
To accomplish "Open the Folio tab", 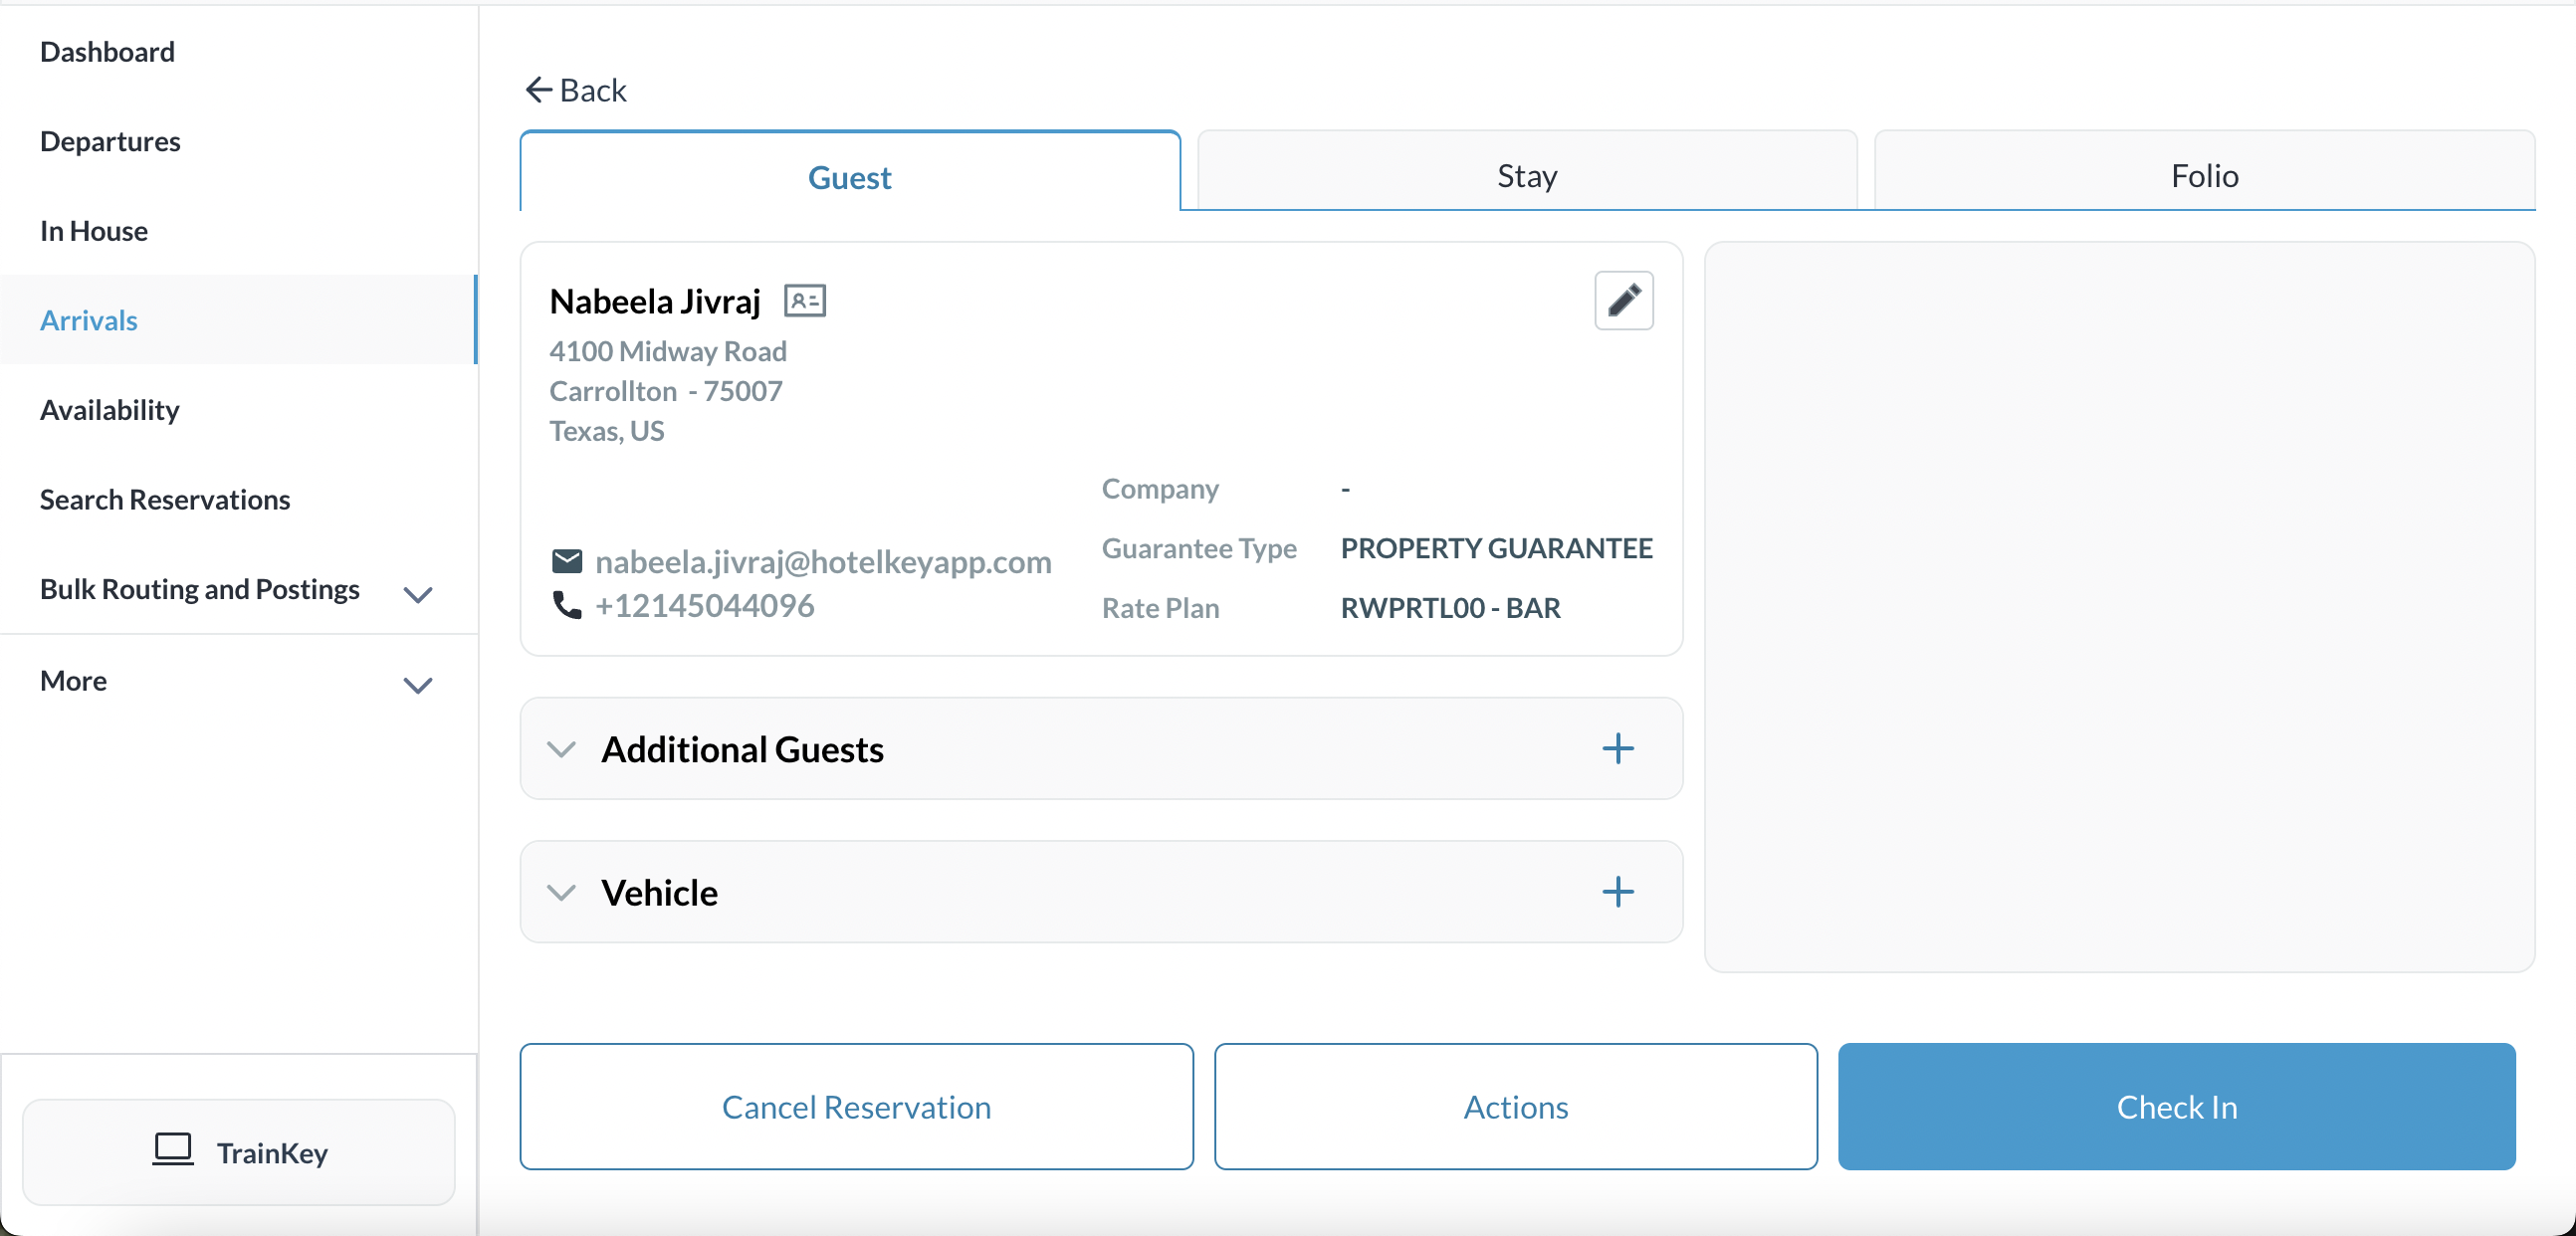I will click(x=2203, y=175).
